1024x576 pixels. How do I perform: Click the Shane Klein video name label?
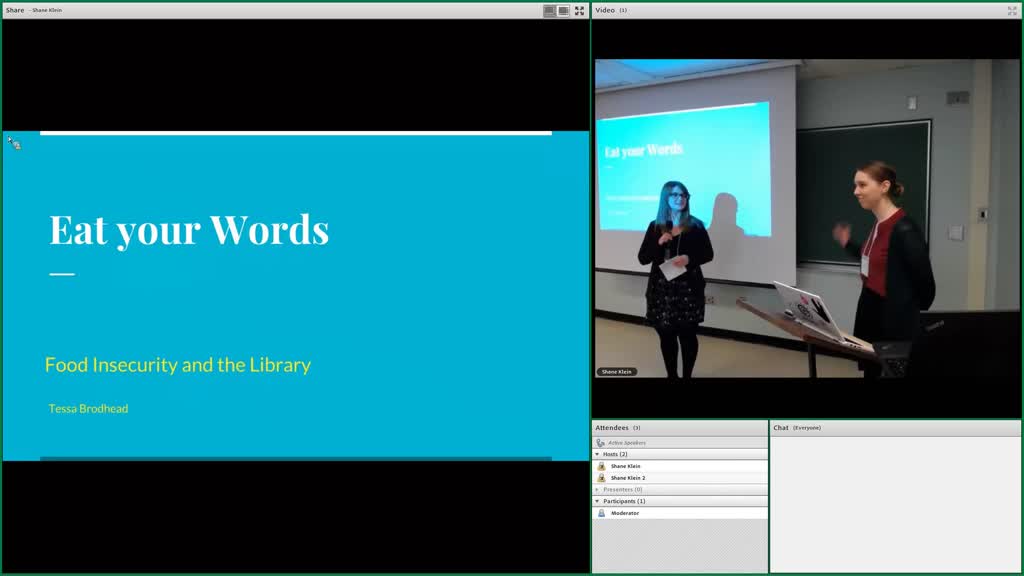click(x=616, y=372)
